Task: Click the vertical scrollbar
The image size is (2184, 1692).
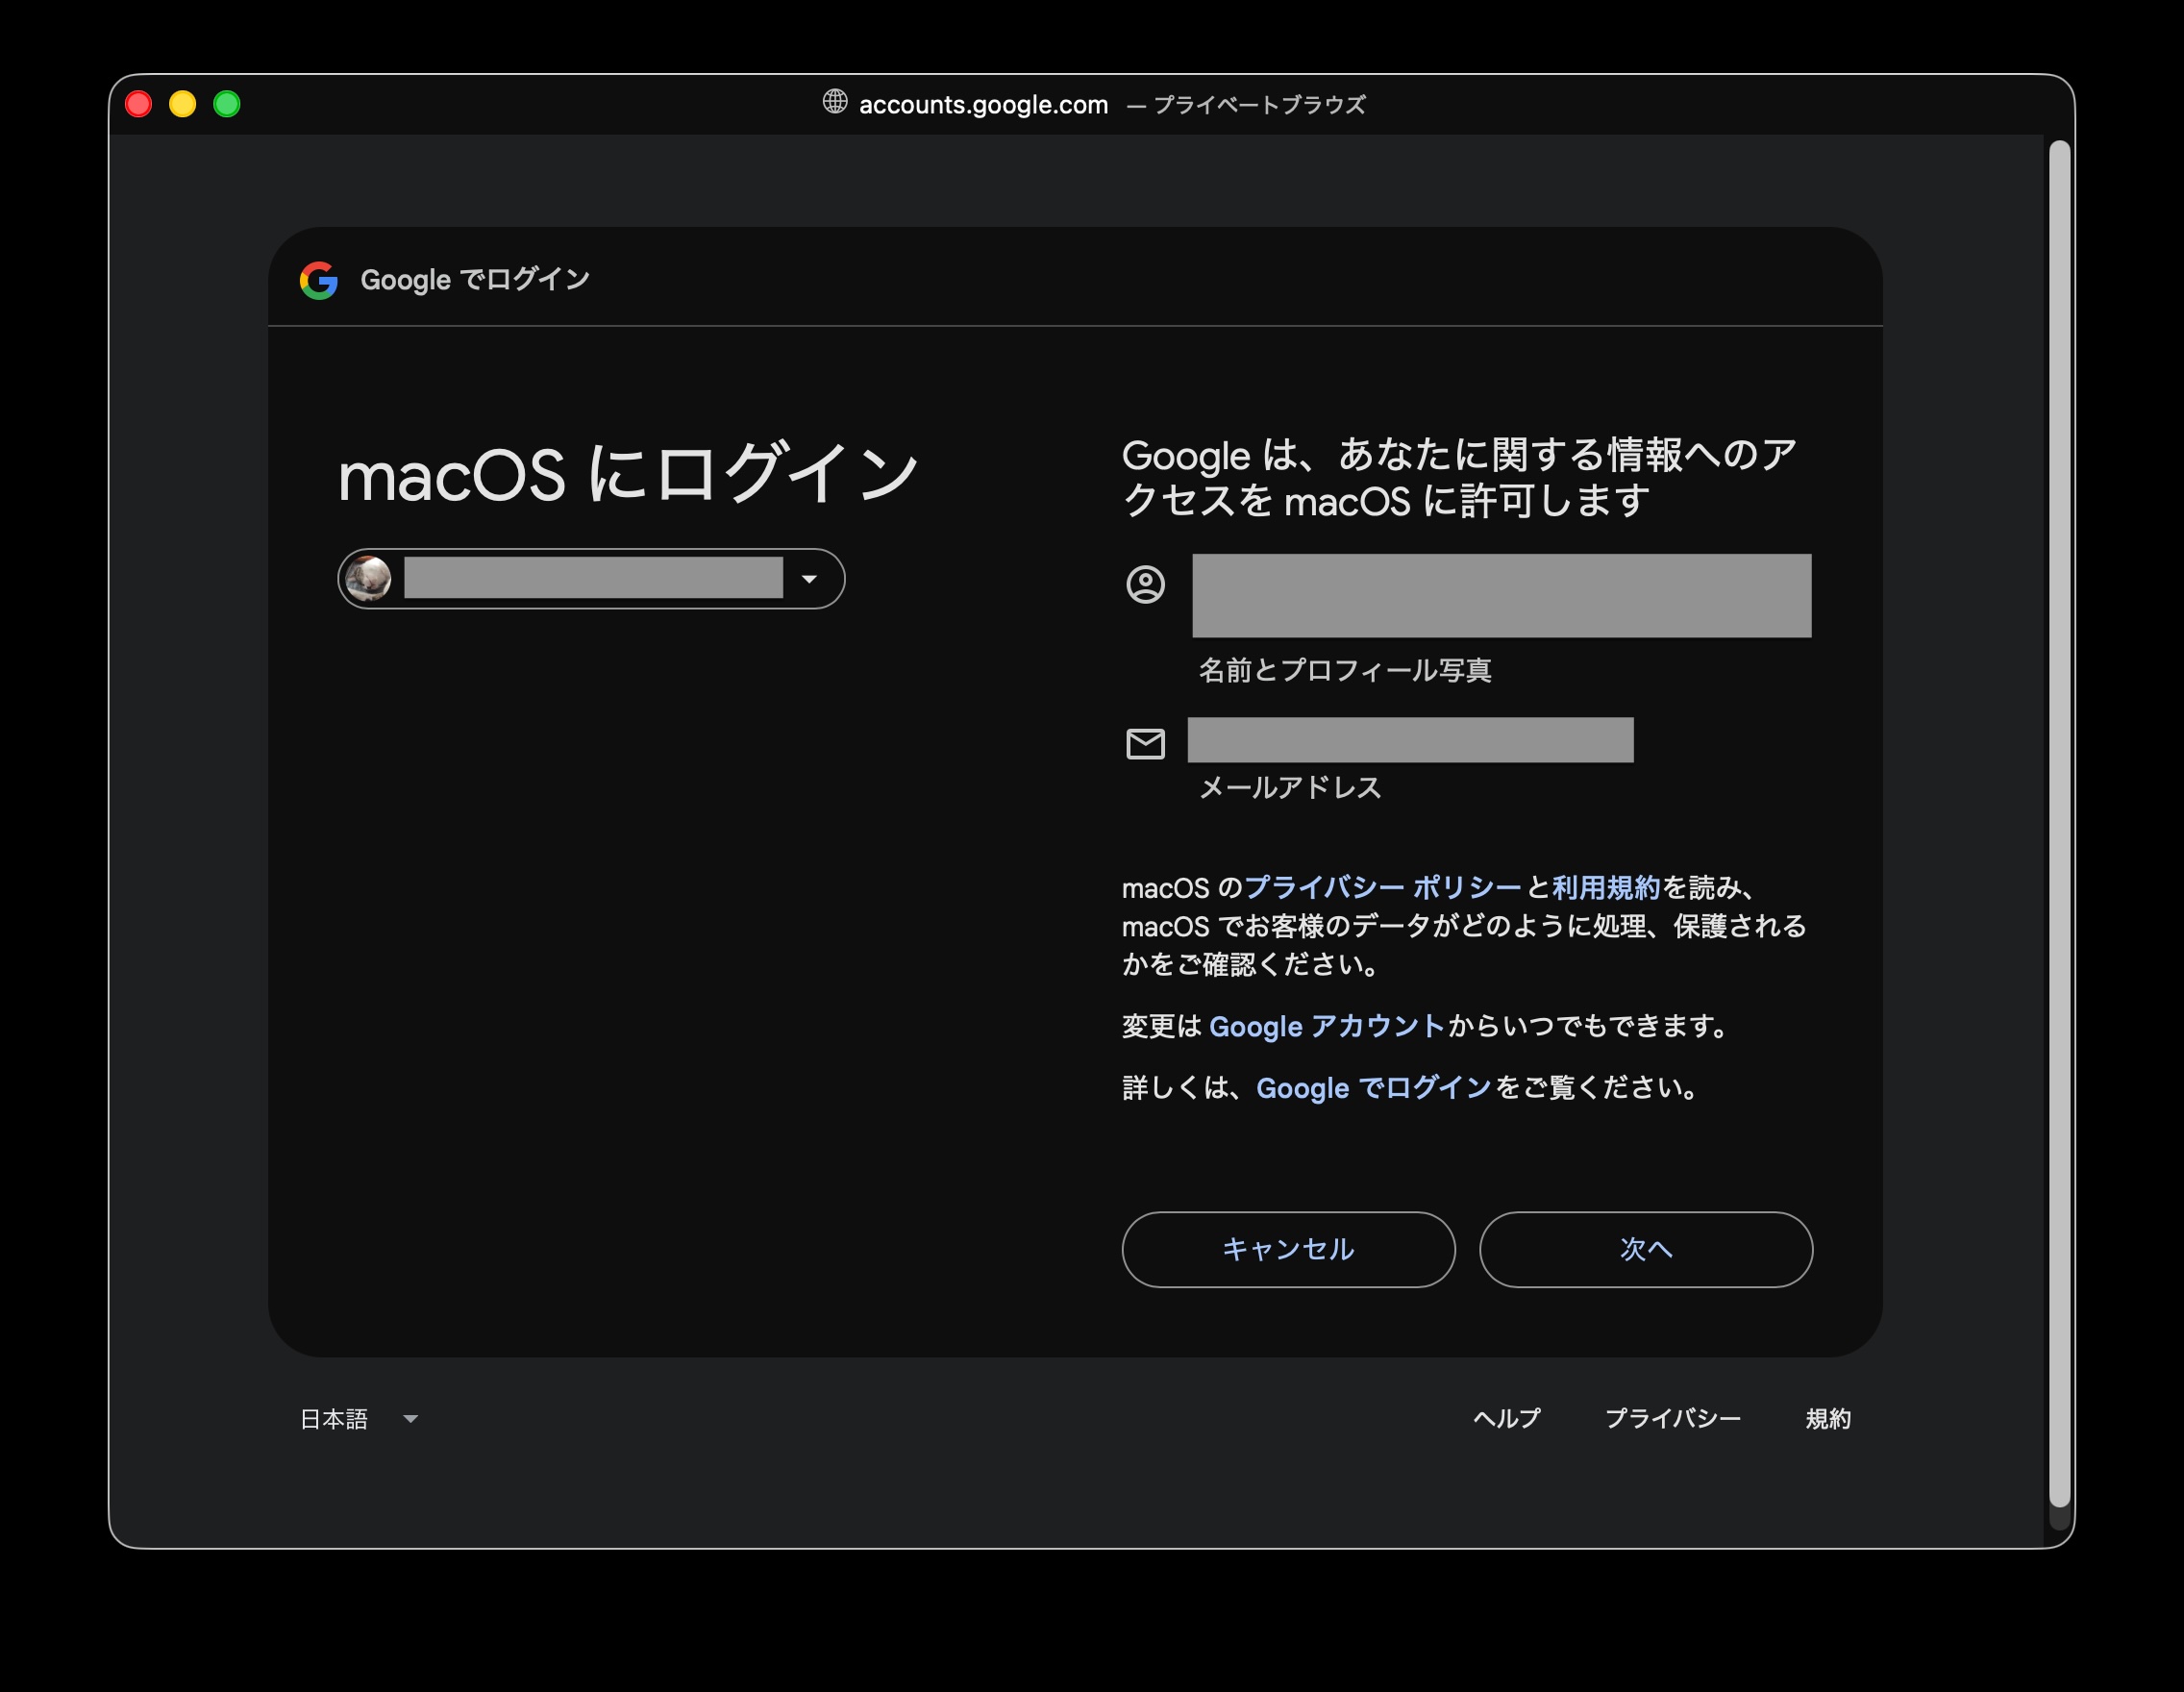Action: [x=2058, y=820]
